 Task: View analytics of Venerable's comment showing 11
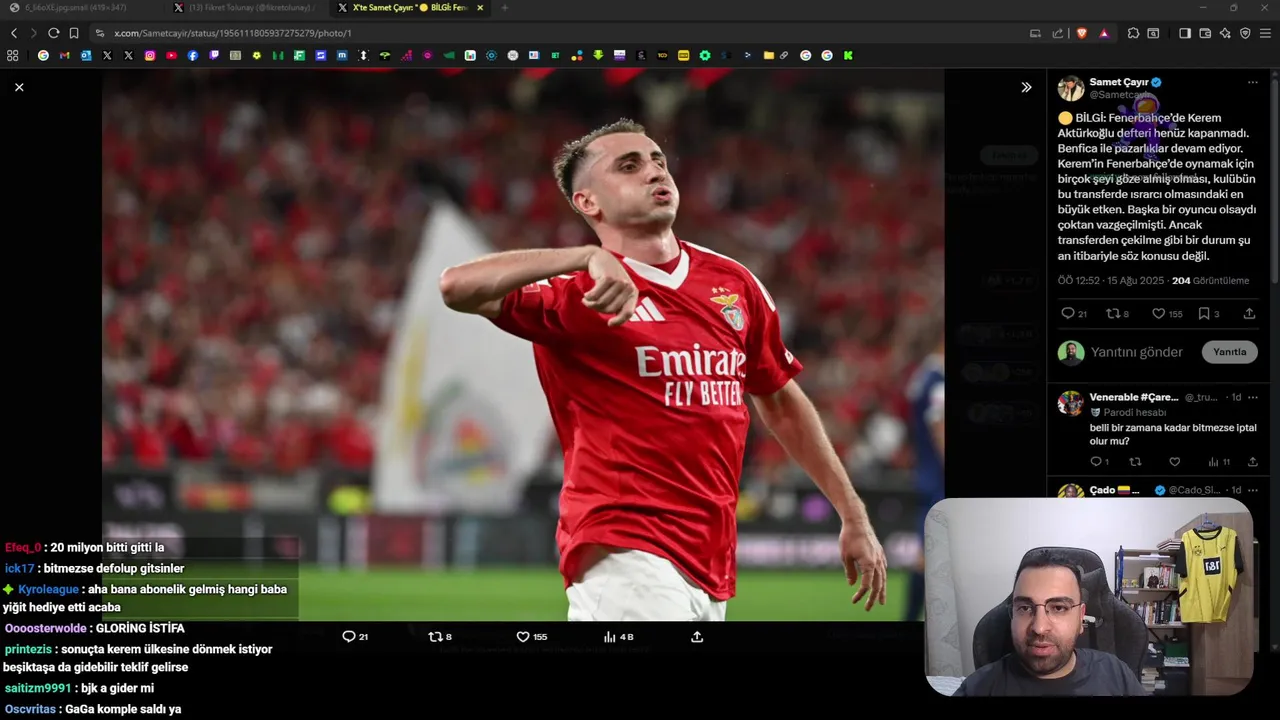click(1219, 461)
